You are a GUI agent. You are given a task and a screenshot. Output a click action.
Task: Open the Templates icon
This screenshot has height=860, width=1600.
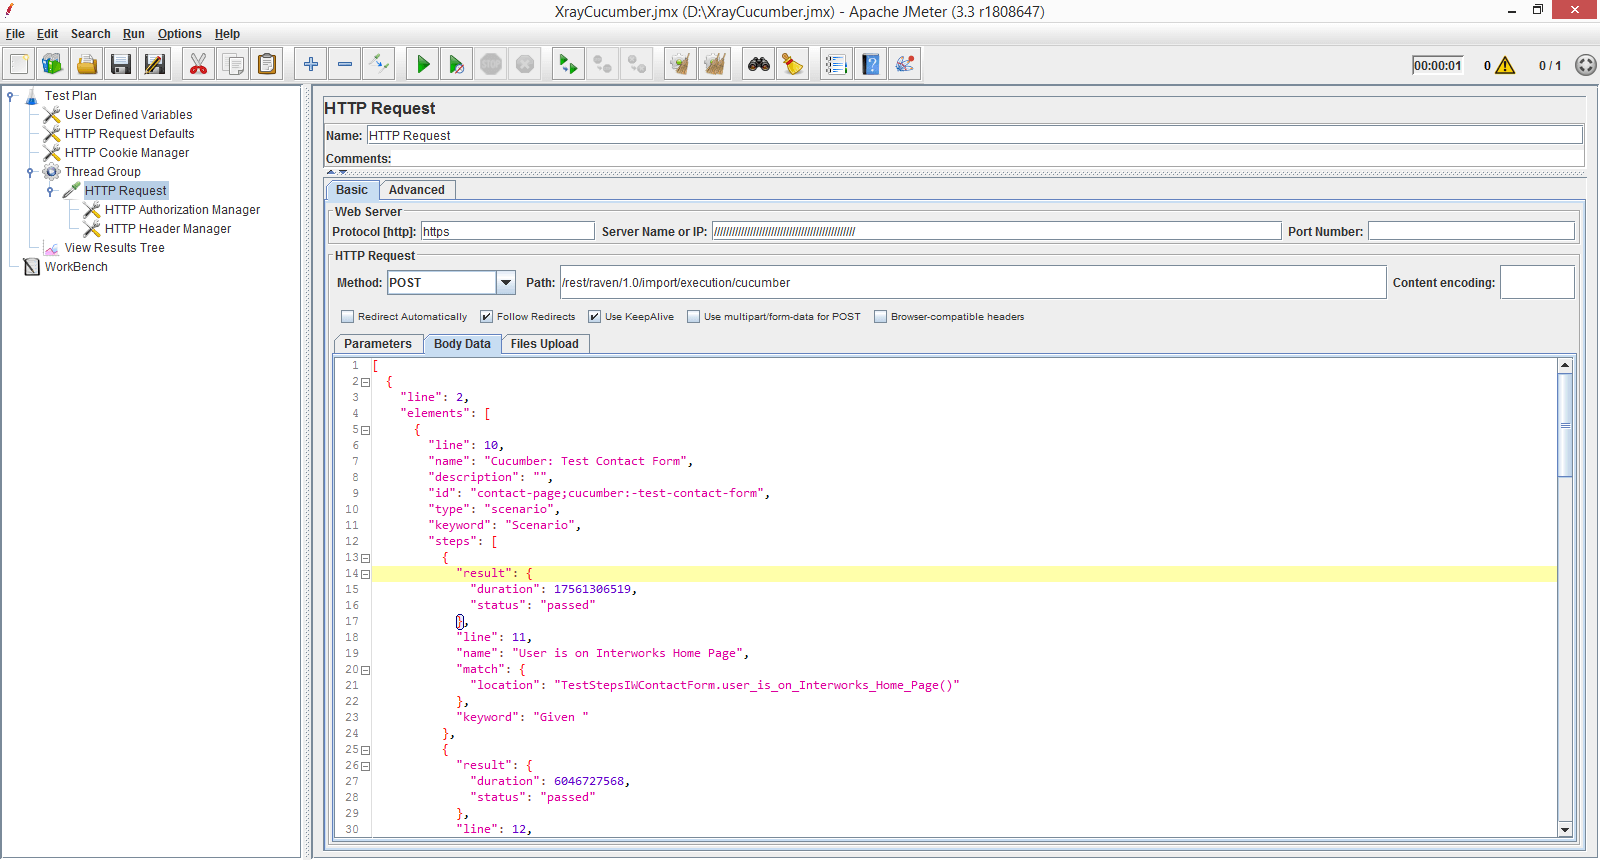click(53, 64)
